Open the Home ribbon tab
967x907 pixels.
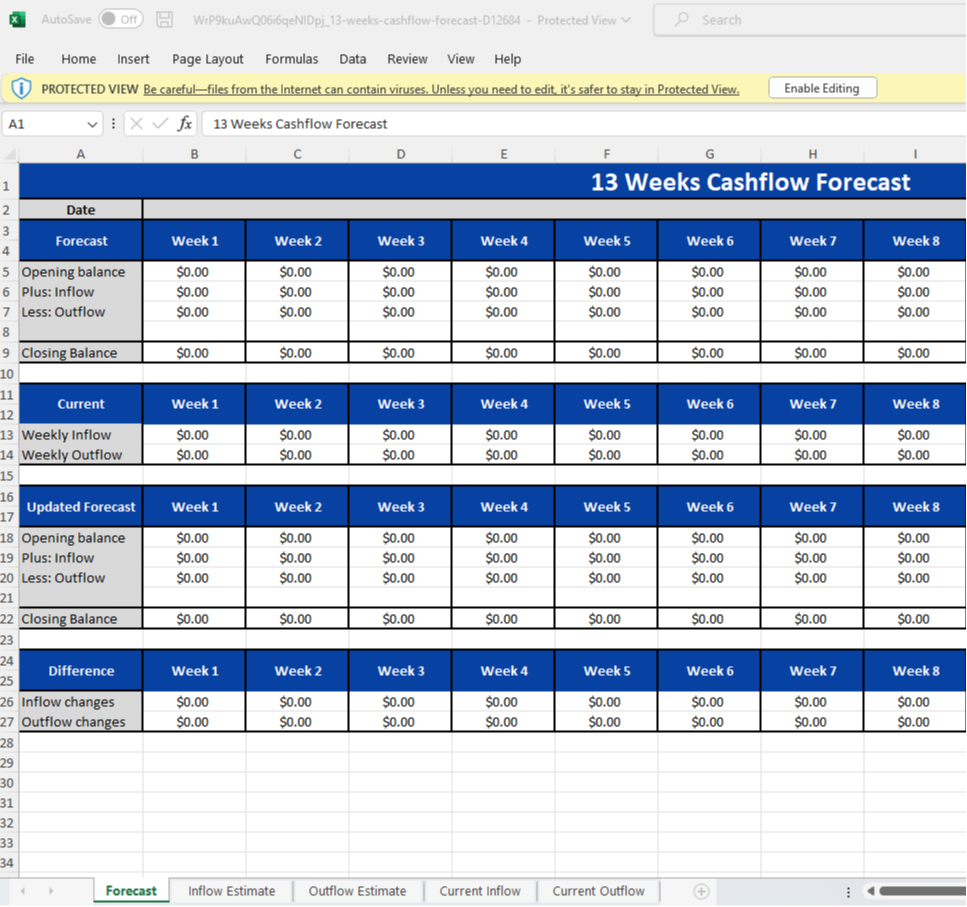[x=78, y=59]
